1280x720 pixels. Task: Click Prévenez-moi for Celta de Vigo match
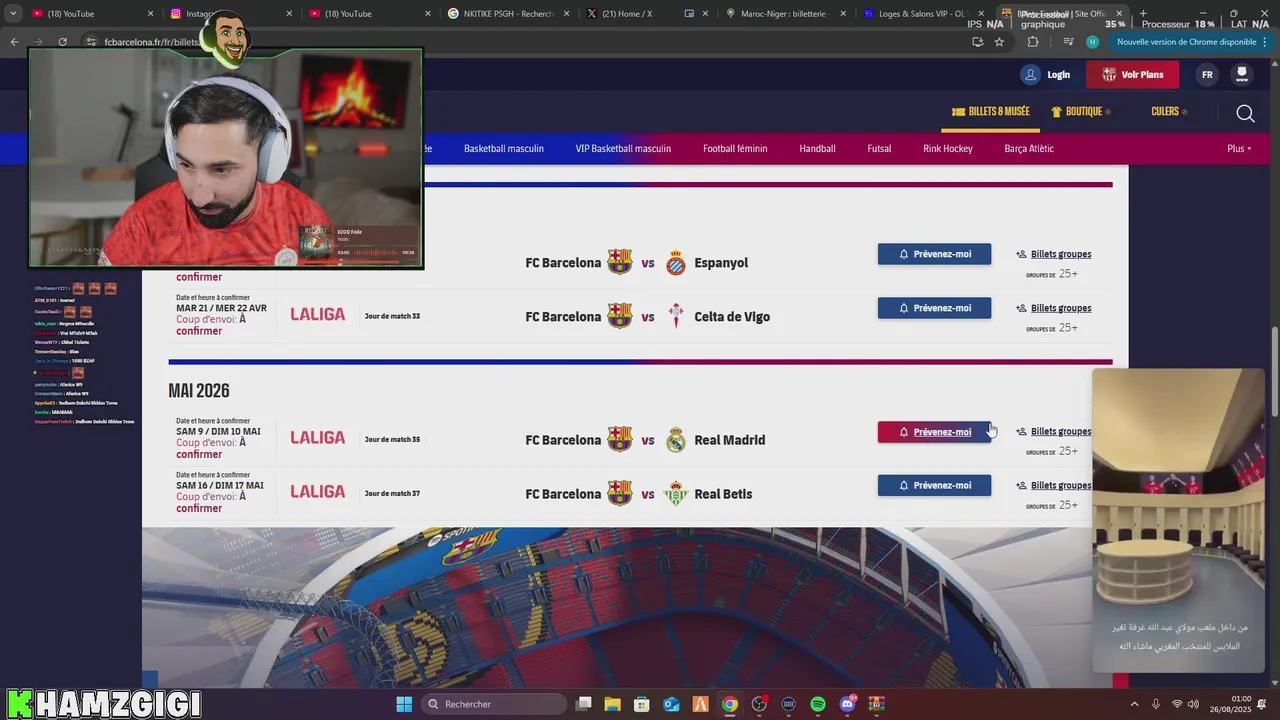pos(934,308)
